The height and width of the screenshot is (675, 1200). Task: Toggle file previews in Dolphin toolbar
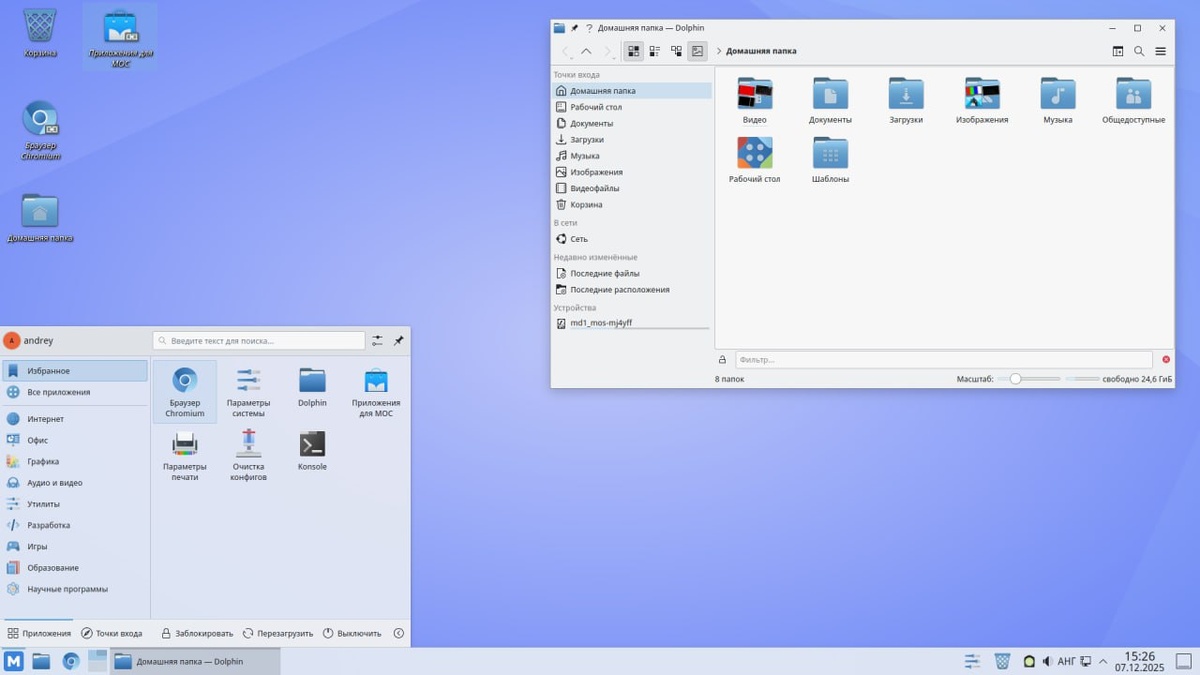point(697,51)
